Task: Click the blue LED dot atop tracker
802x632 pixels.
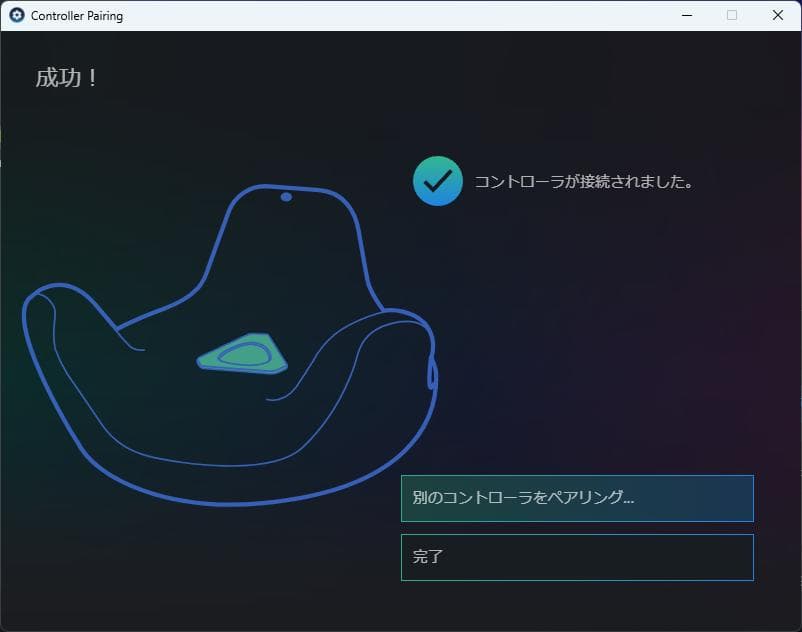Action: 286,197
